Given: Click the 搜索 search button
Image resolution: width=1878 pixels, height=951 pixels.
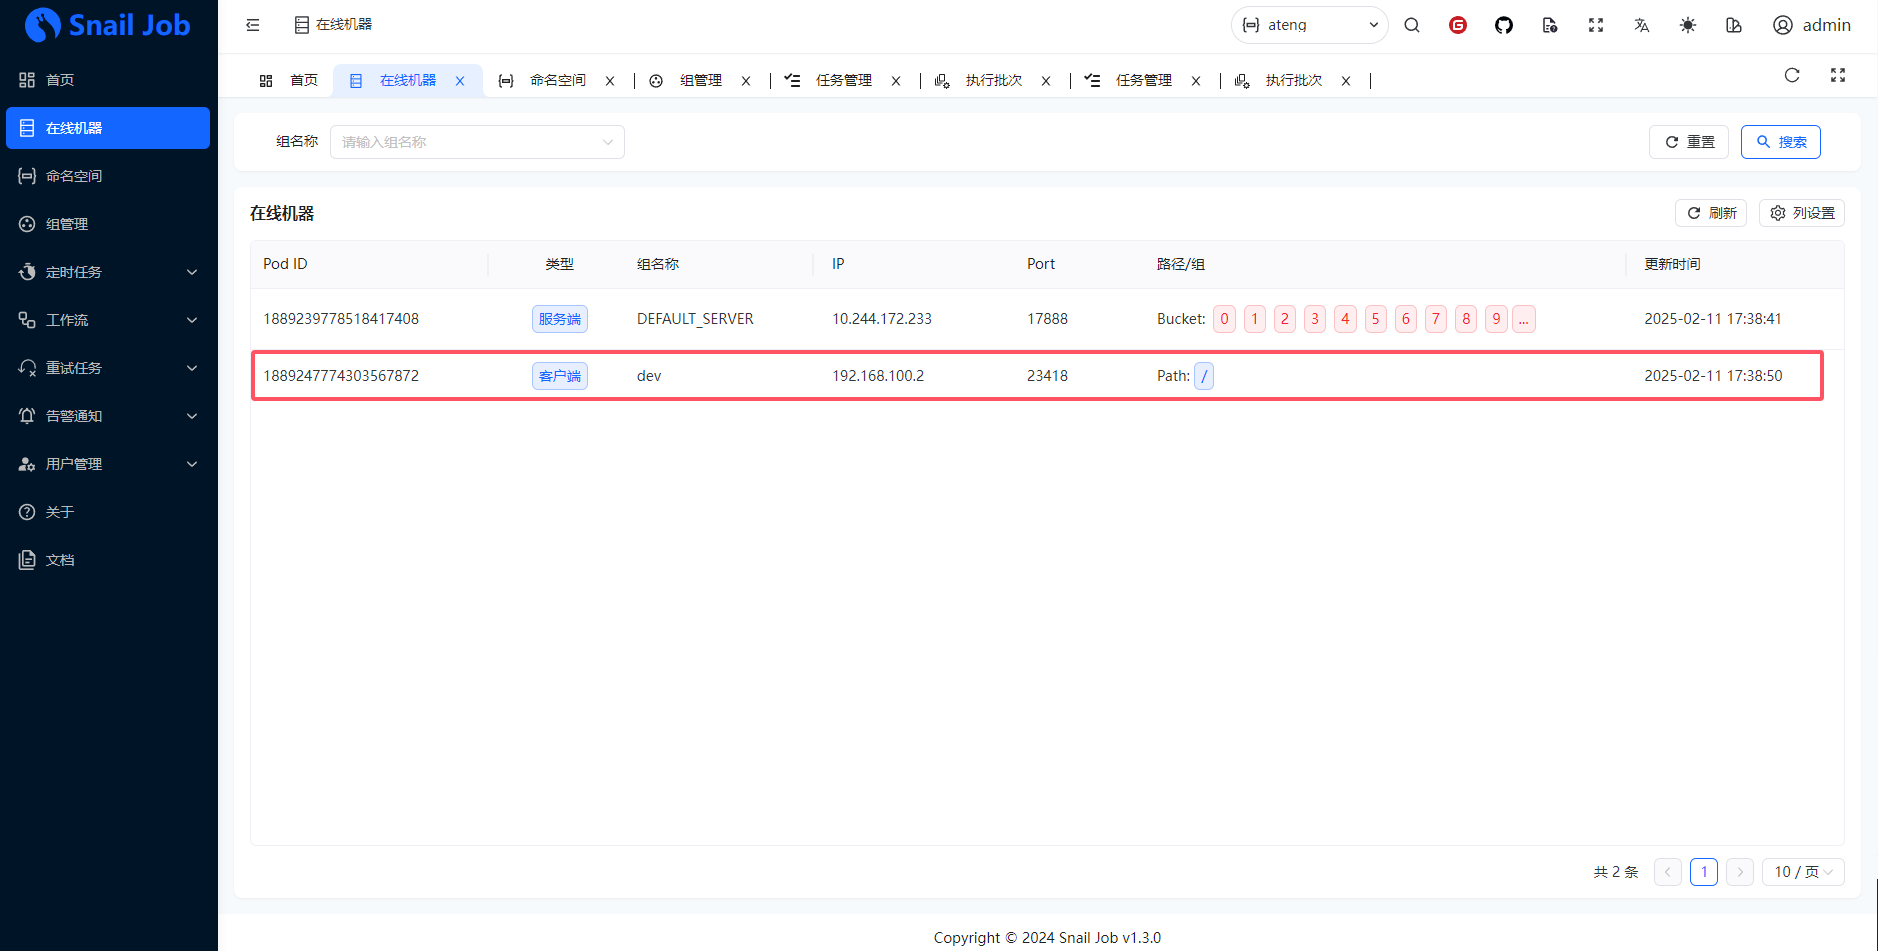Looking at the screenshot, I should [1780, 142].
